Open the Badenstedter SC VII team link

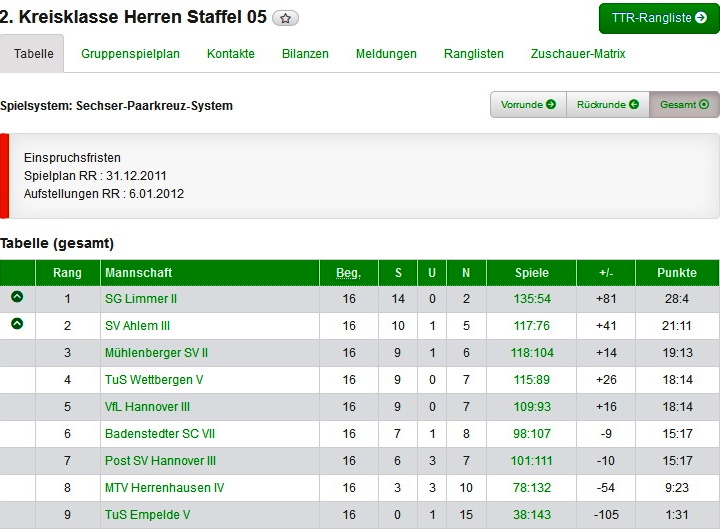[160, 434]
